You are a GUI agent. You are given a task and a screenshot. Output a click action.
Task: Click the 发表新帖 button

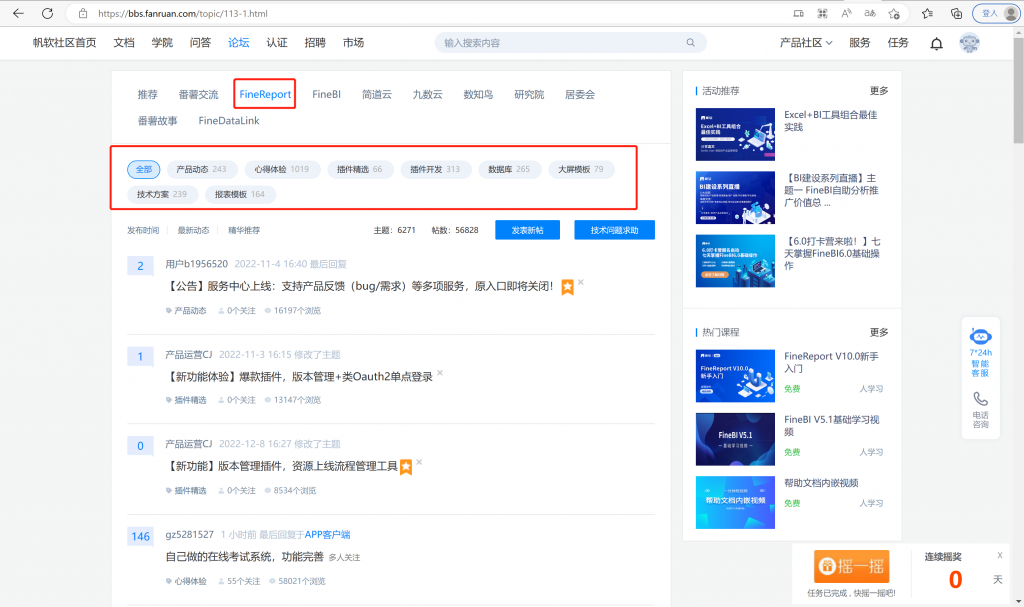[527, 230]
